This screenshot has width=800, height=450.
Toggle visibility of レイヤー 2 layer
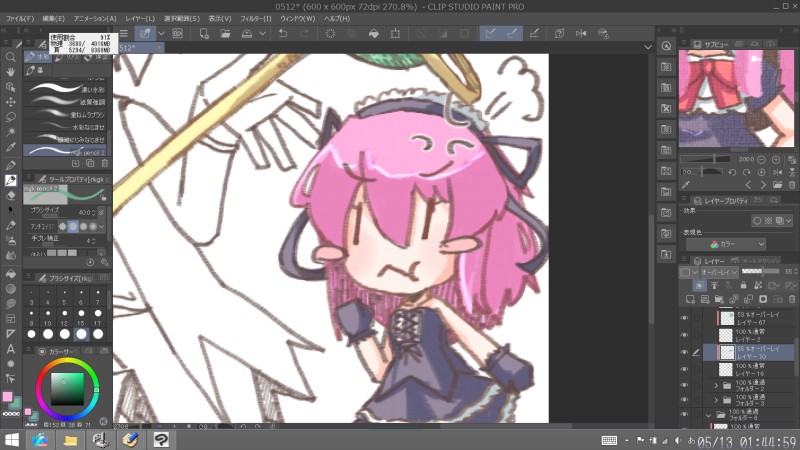pos(684,335)
